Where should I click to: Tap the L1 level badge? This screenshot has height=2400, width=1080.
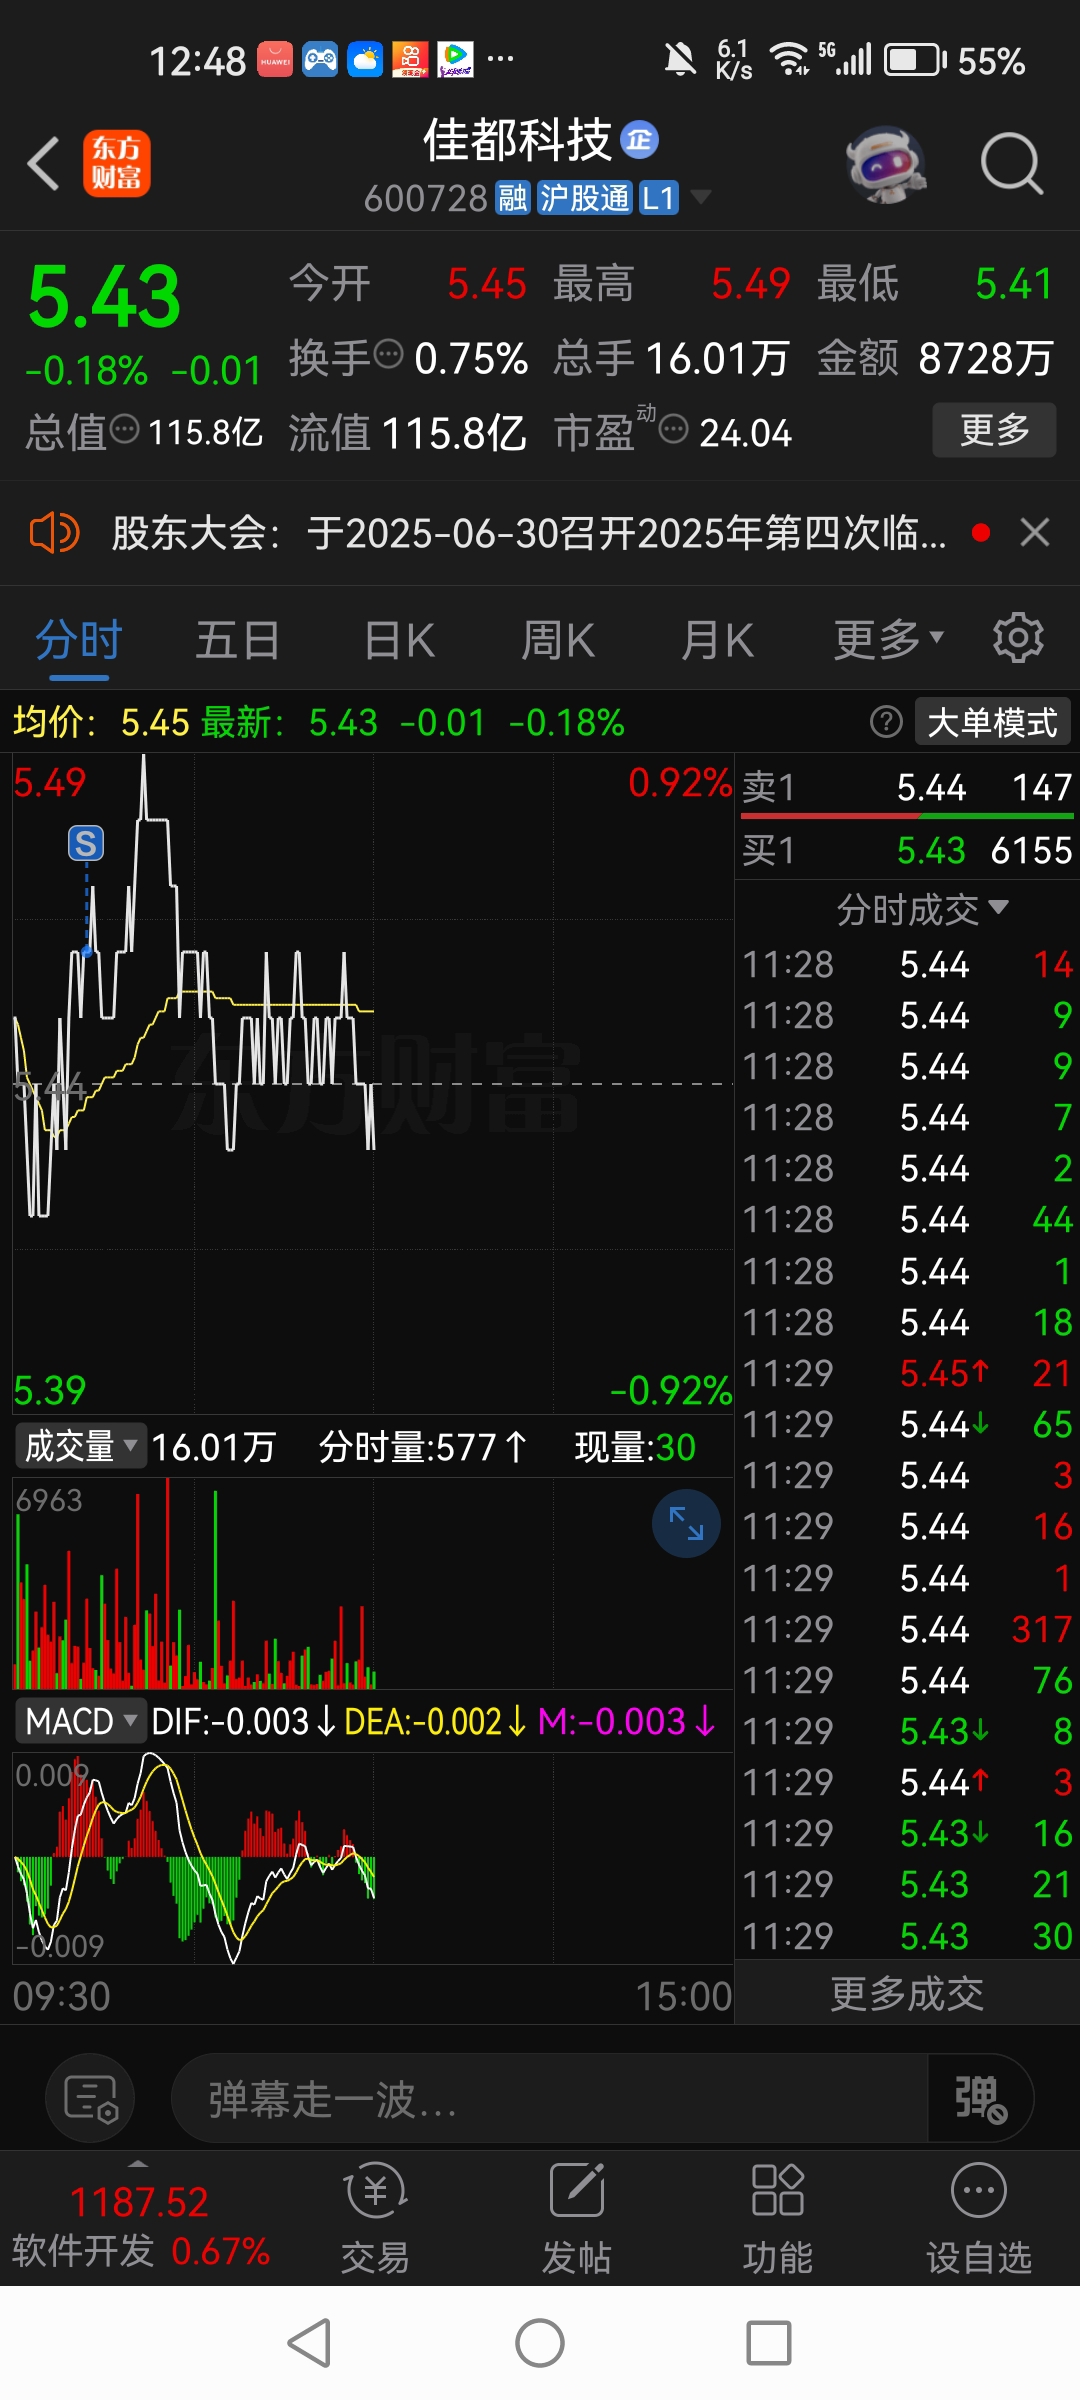[x=659, y=198]
